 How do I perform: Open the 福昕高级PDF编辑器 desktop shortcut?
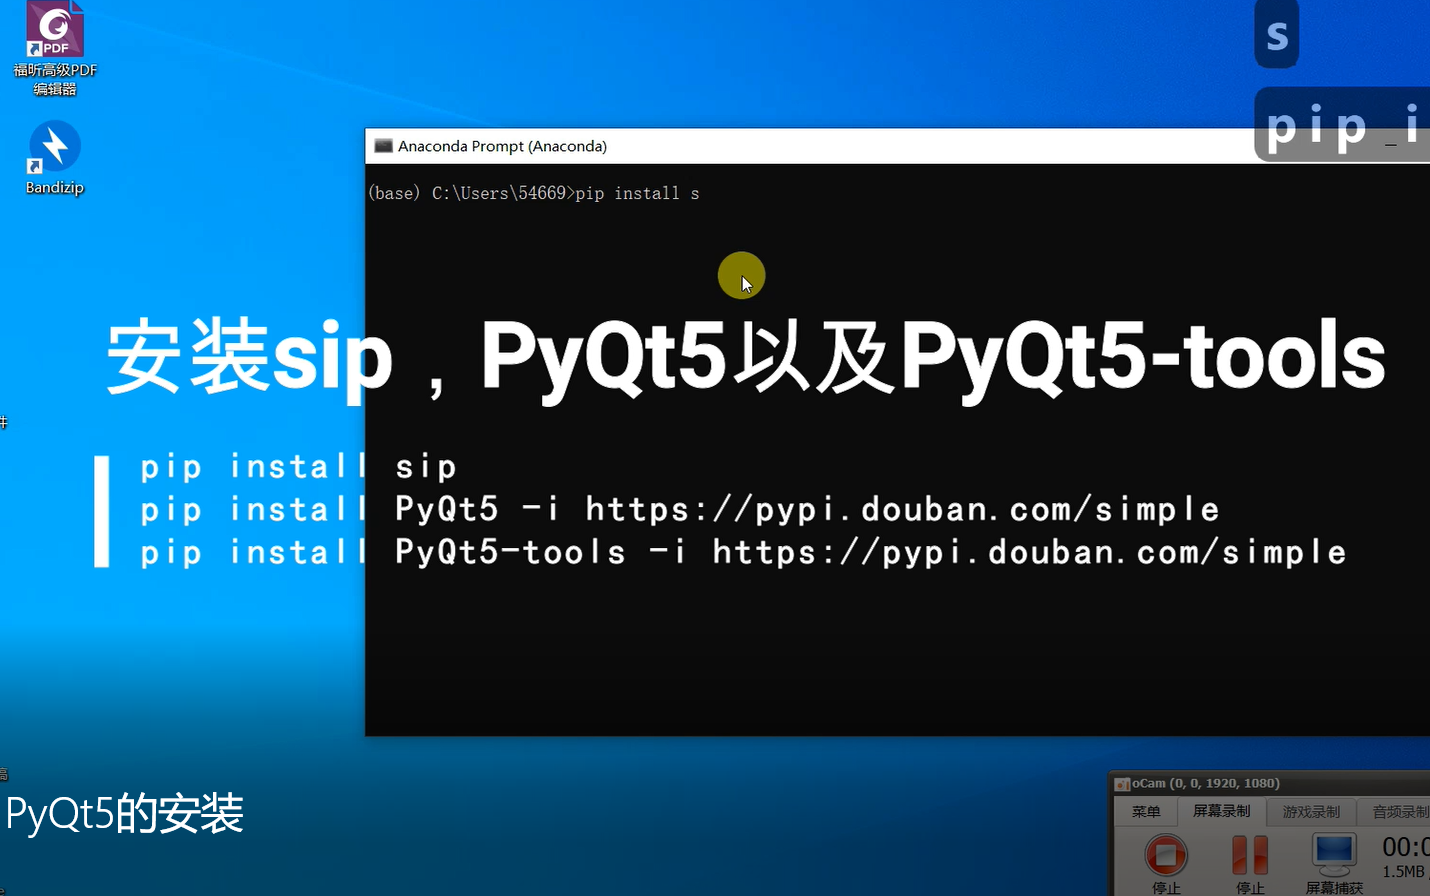tap(55, 48)
